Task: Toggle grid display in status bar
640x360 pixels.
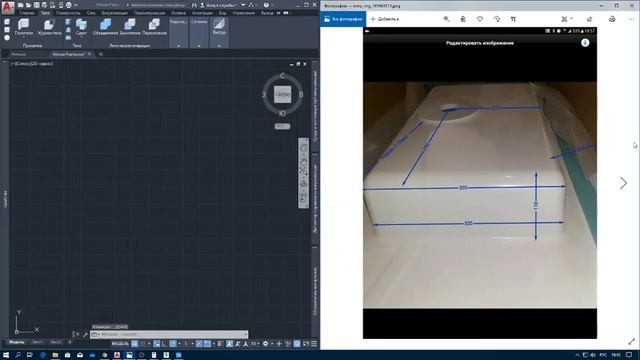Action: point(135,344)
